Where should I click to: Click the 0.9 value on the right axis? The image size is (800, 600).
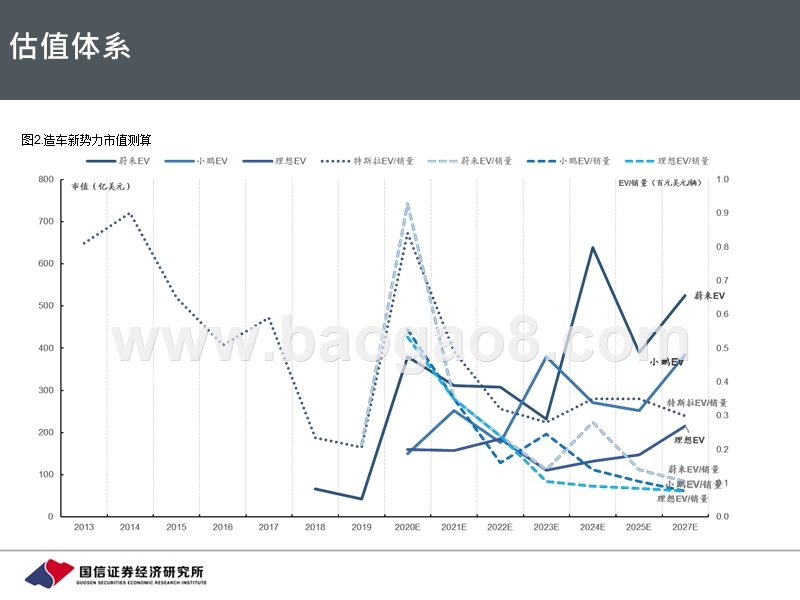tap(722, 213)
